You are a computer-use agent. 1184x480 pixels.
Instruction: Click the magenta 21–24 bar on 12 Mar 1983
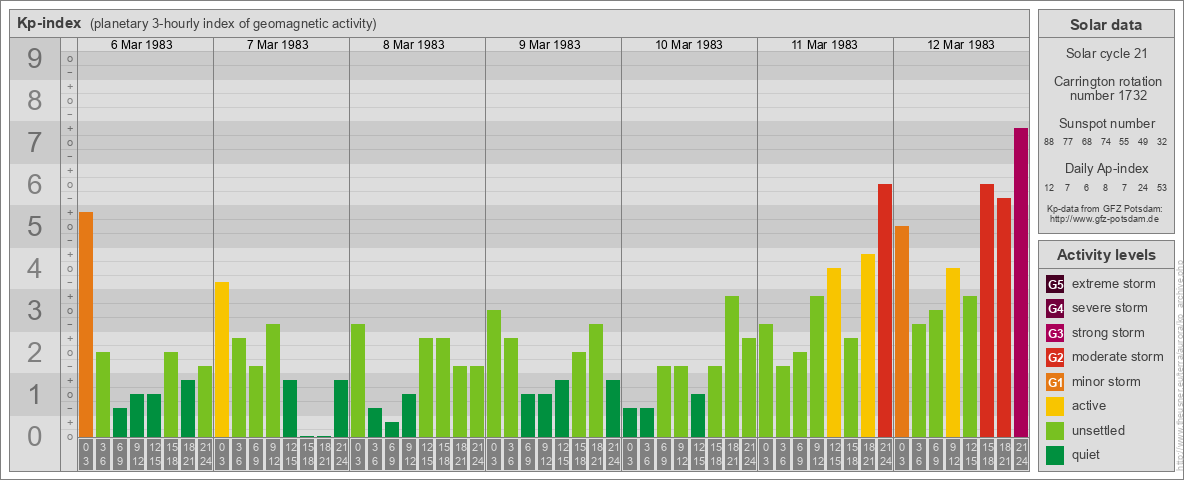coord(1021,282)
